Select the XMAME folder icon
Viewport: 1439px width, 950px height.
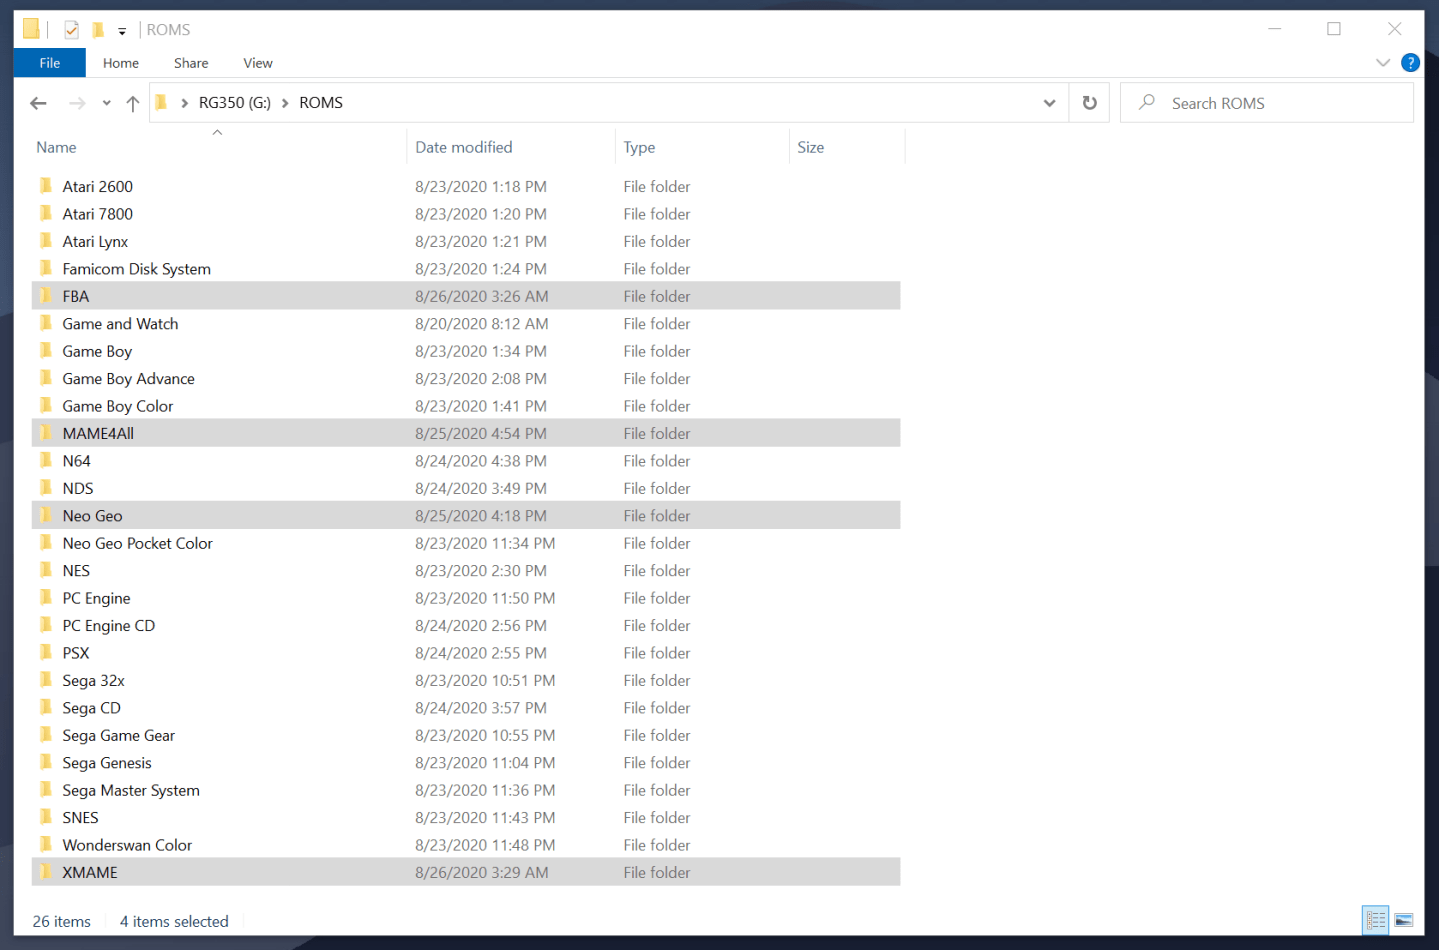click(46, 873)
